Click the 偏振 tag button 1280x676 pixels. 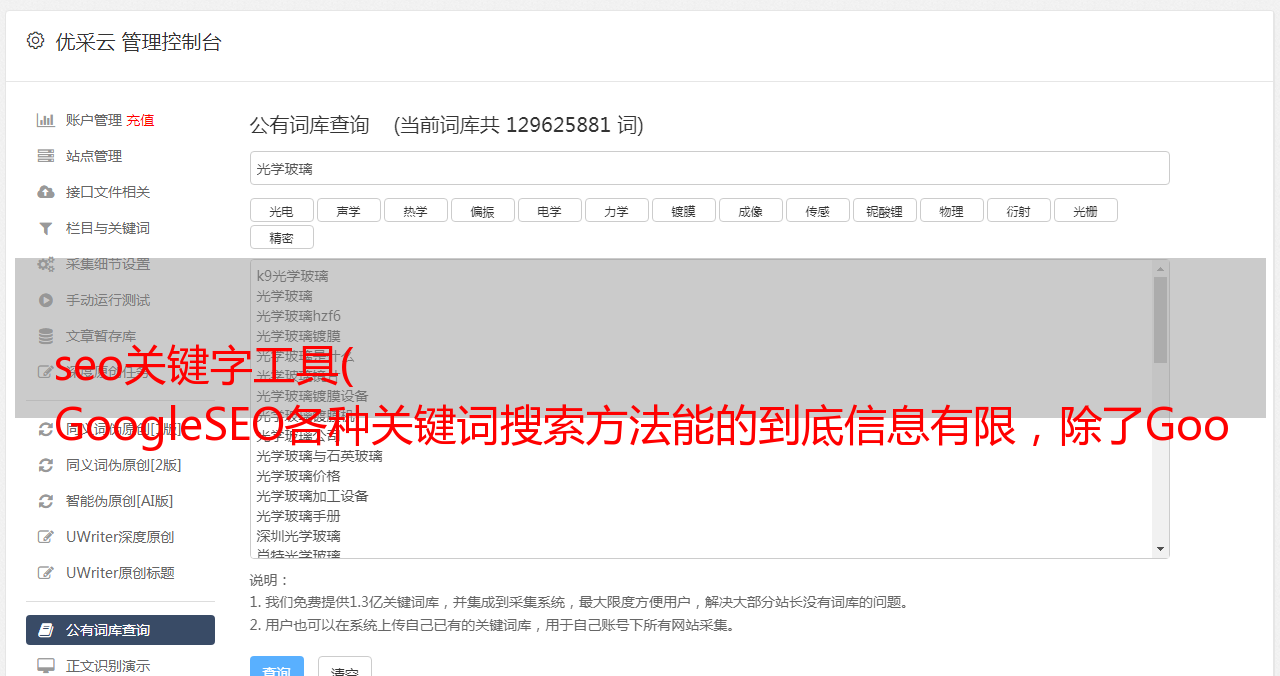pos(483,211)
